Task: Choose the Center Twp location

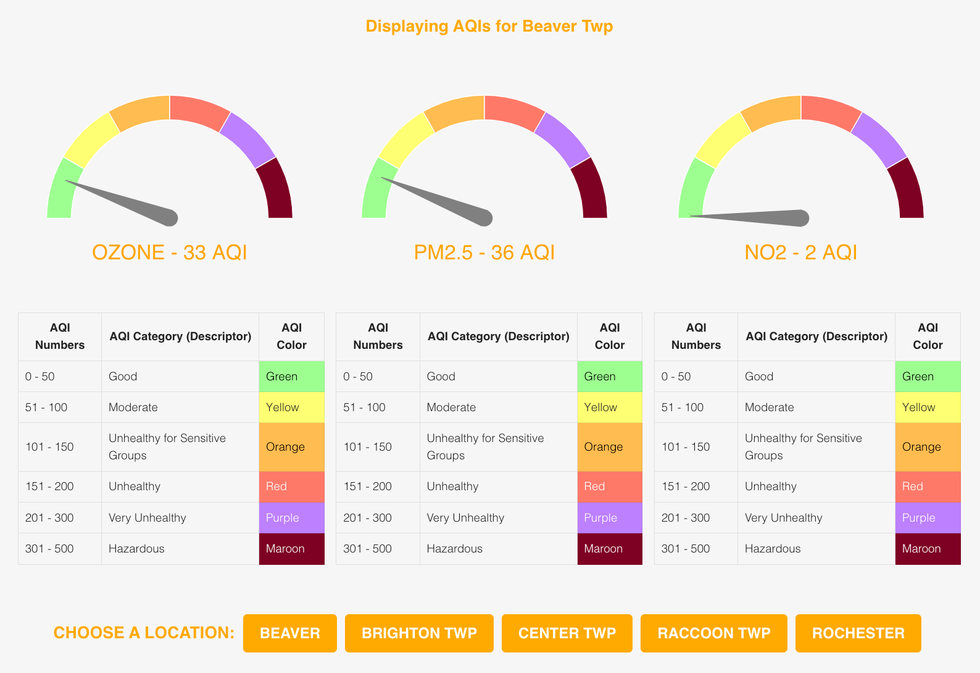Action: click(567, 633)
